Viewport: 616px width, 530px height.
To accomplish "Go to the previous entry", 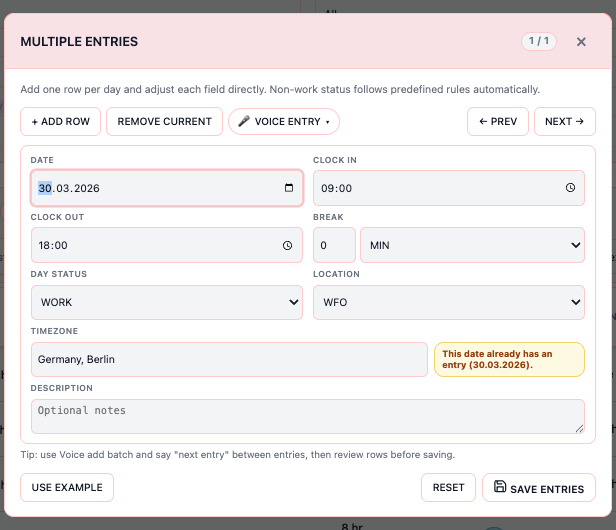I will click(497, 122).
